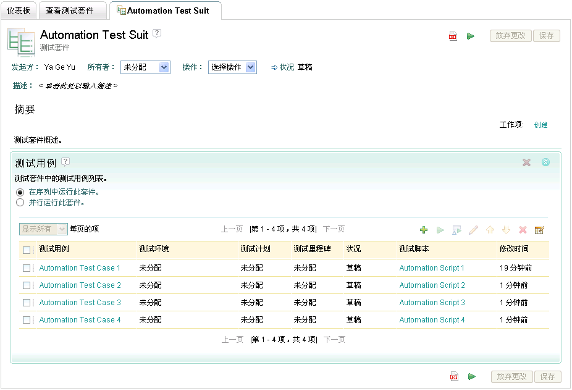The height and width of the screenshot is (390, 572).
Task: Open help icon beside Automation Test Suit title
Action: click(156, 33)
